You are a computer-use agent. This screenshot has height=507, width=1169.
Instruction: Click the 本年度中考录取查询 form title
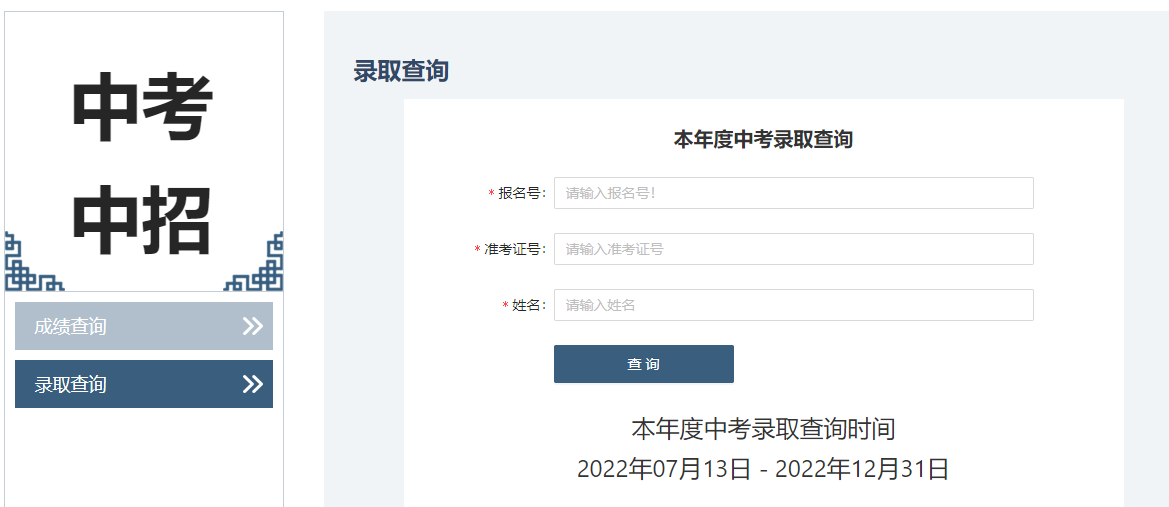763,139
